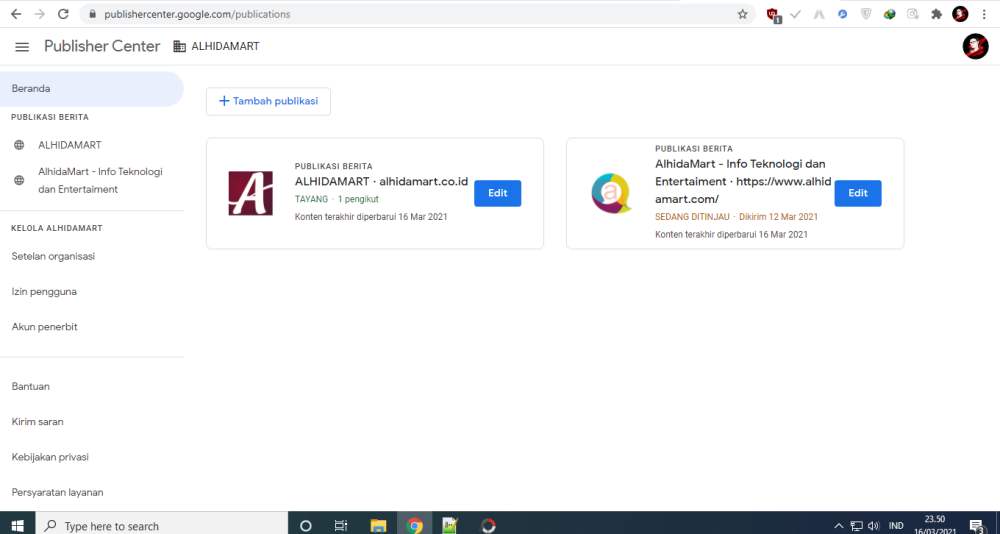
Task: Click the browser address bar URL
Action: (x=197, y=14)
